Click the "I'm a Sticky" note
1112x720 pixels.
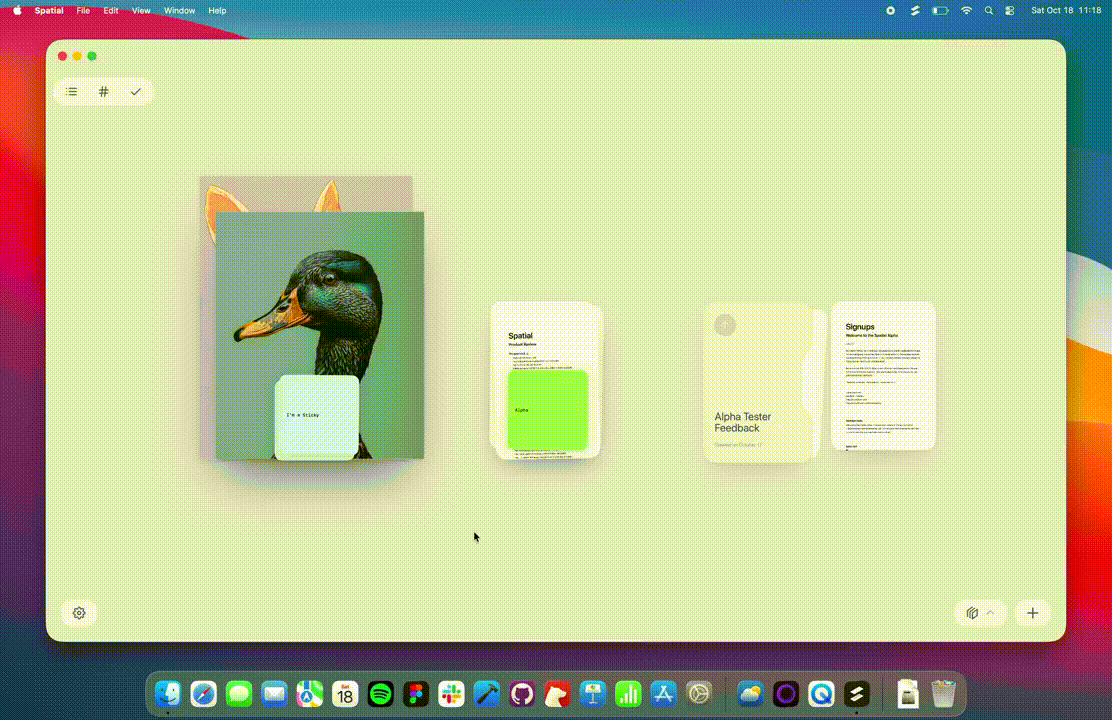316,417
